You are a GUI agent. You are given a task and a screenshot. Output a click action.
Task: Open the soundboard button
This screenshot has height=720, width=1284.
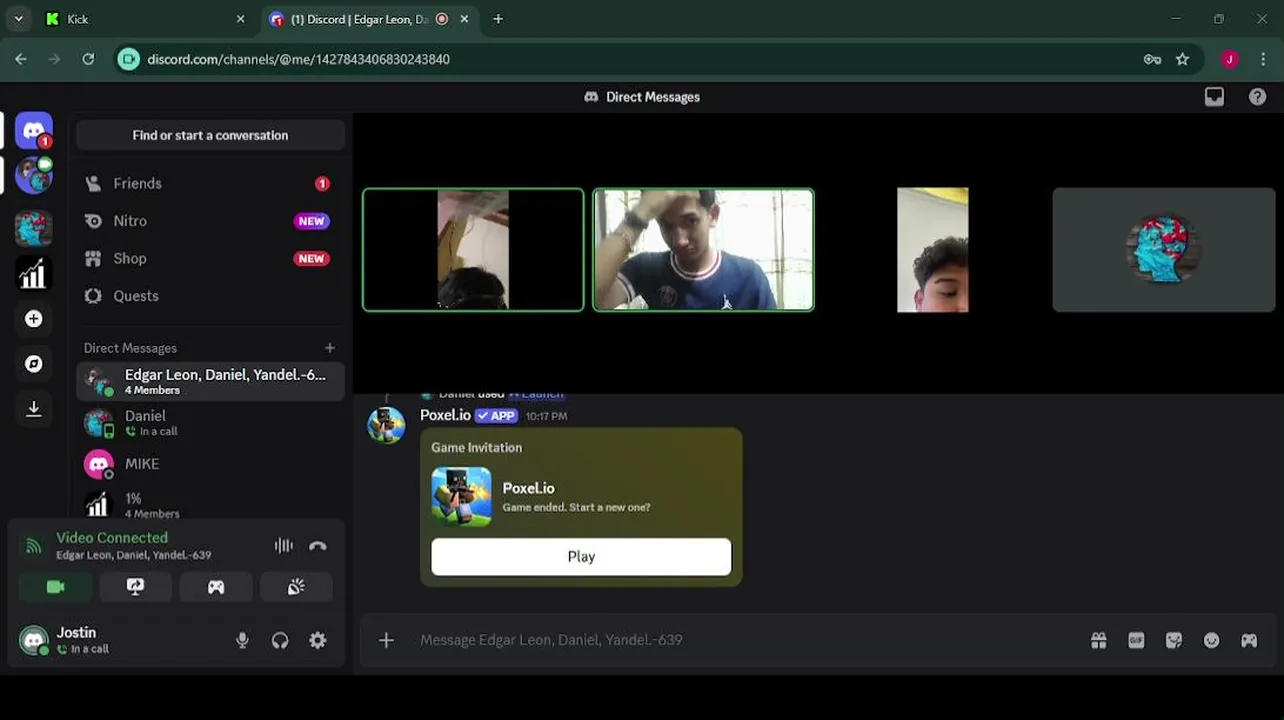[x=296, y=587]
